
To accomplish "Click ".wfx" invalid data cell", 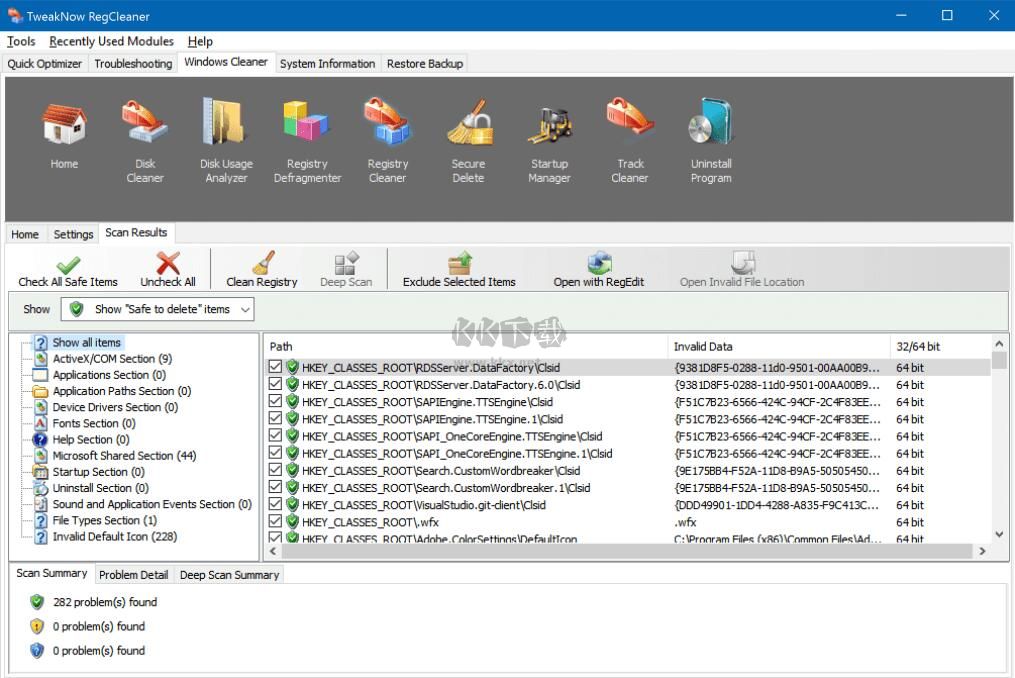I will tap(686, 522).
